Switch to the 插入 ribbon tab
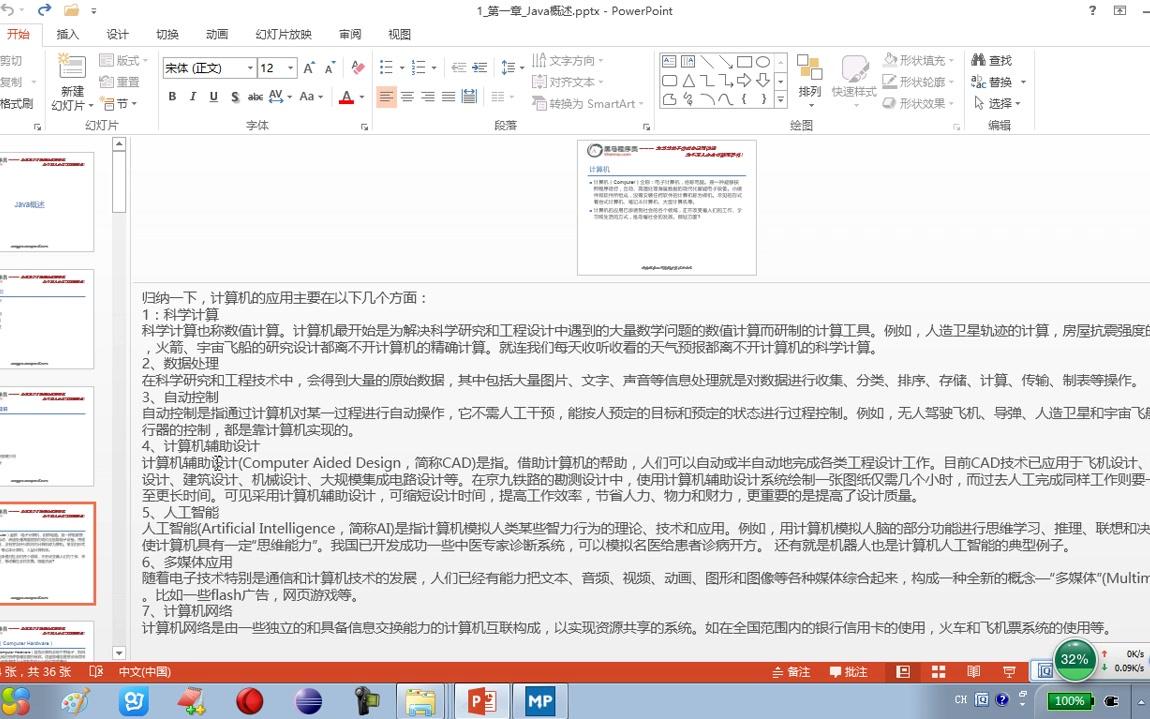Image resolution: width=1150 pixels, height=719 pixels. click(66, 33)
